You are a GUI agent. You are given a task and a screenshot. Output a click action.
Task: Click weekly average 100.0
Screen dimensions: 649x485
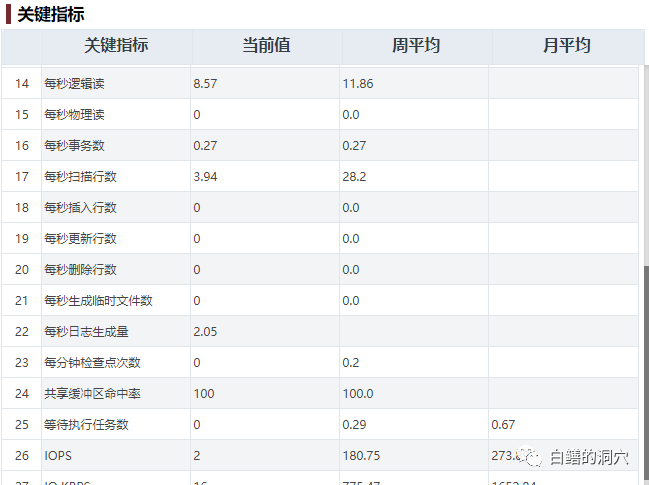pos(358,394)
